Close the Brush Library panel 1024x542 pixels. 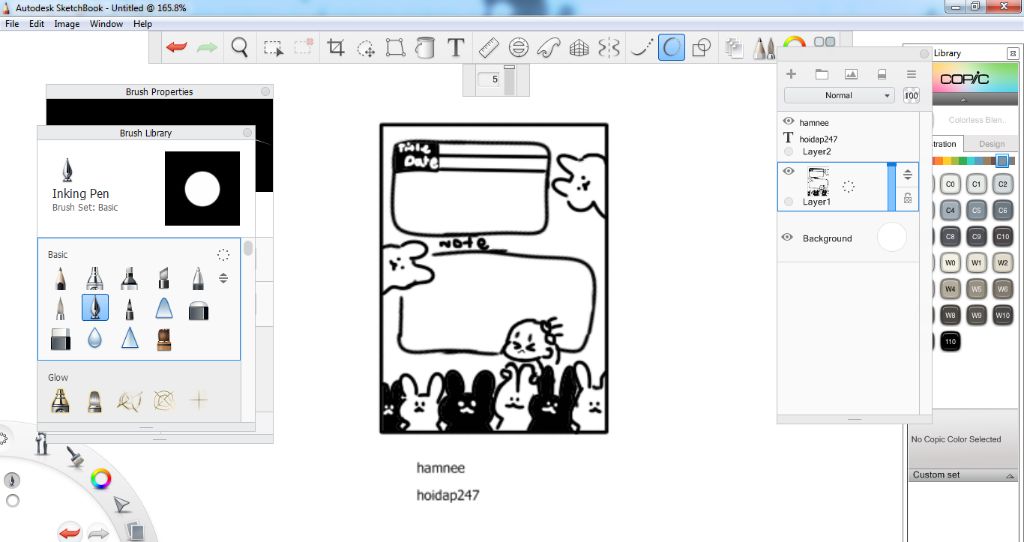point(248,133)
